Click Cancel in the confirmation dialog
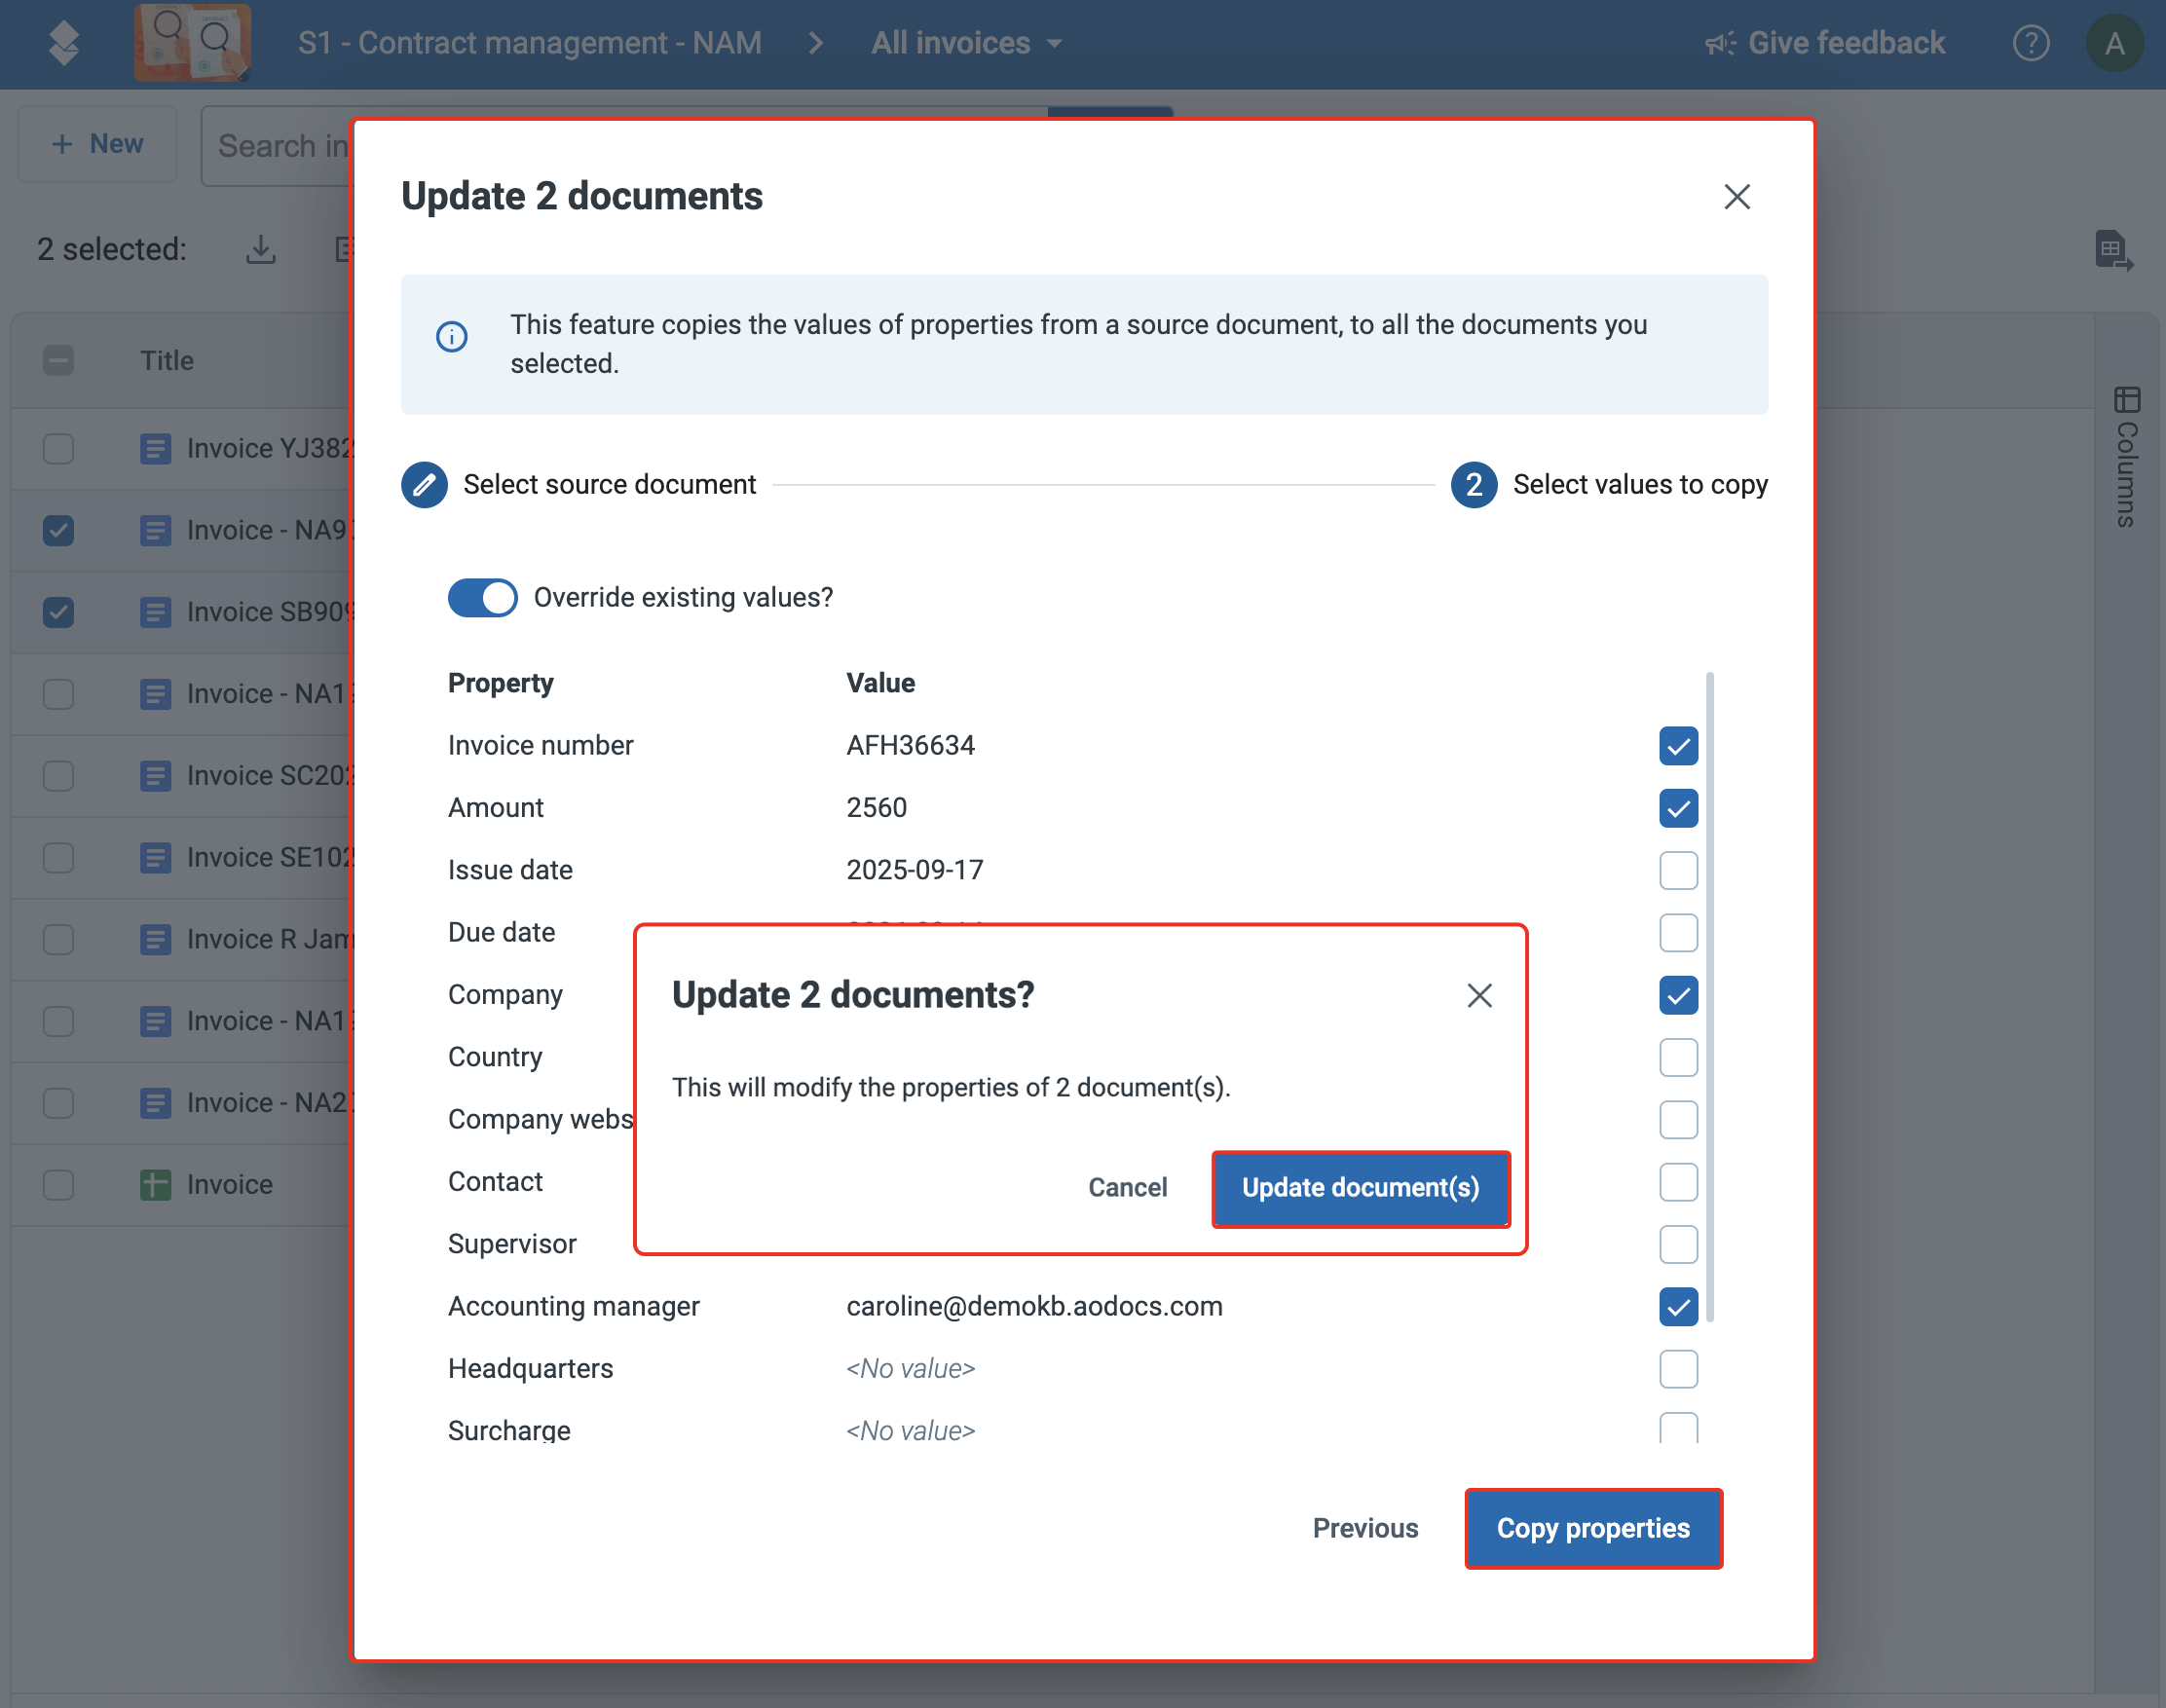This screenshot has height=1708, width=2166. tap(1127, 1188)
